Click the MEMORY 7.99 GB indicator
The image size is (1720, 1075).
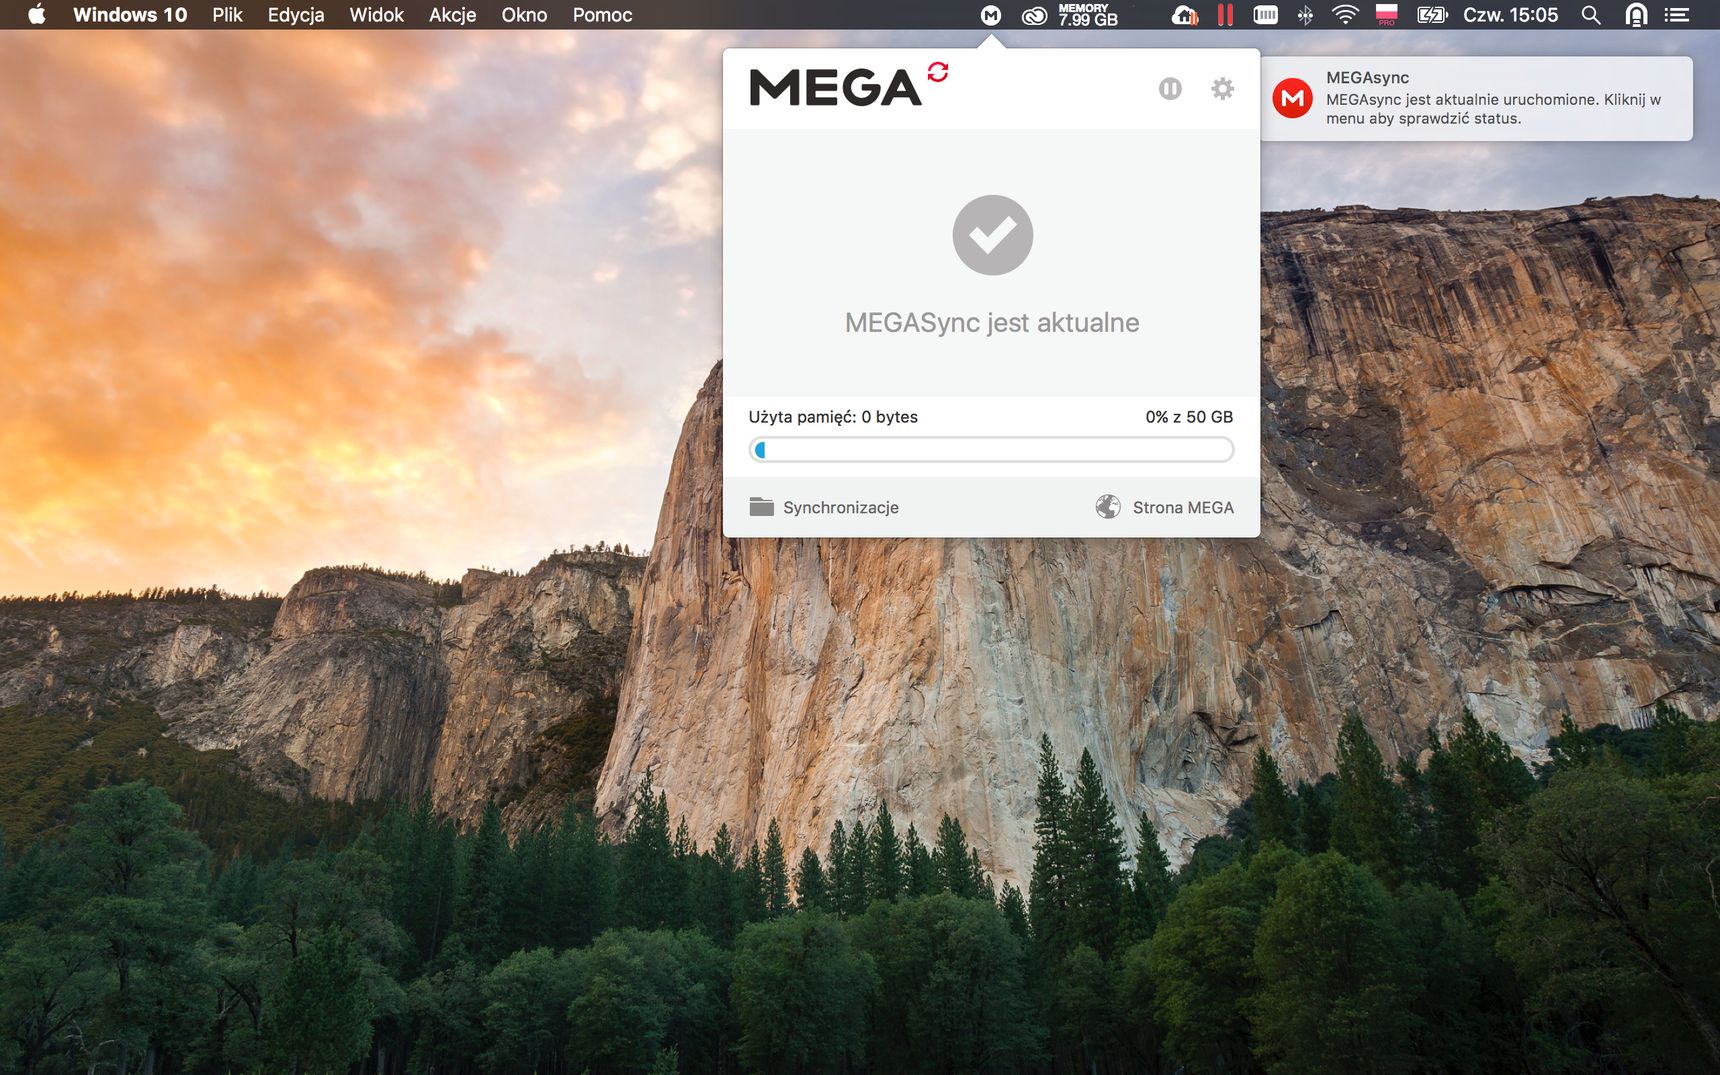[x=1088, y=15]
